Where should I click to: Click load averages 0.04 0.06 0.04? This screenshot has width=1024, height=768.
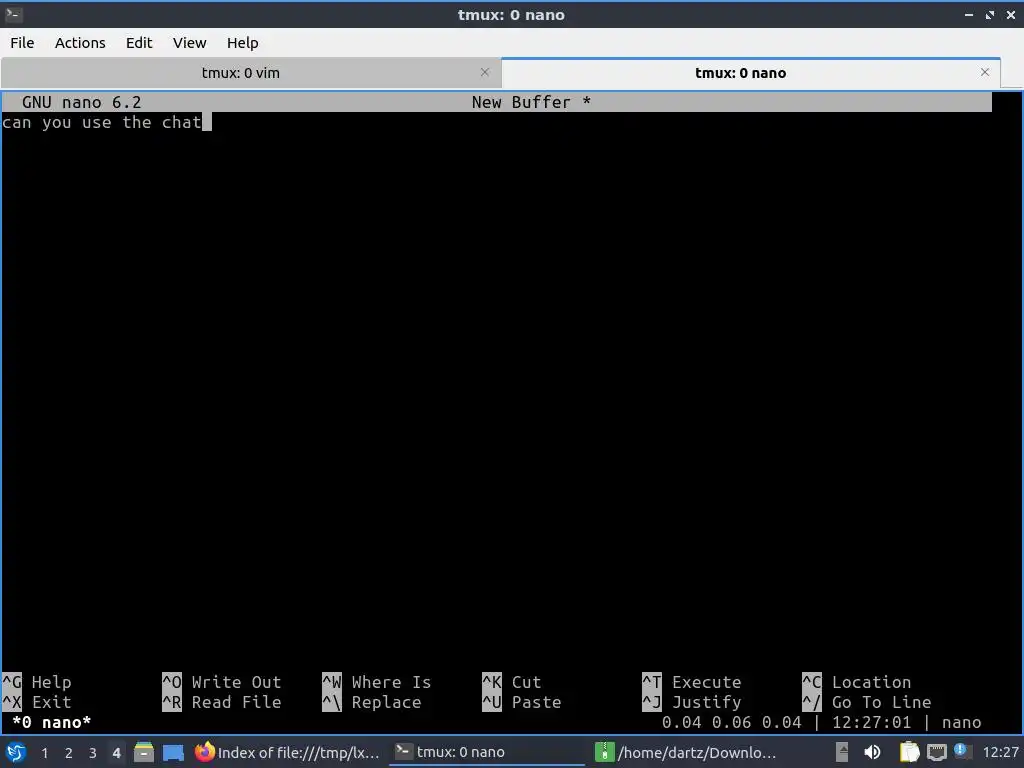click(x=731, y=723)
